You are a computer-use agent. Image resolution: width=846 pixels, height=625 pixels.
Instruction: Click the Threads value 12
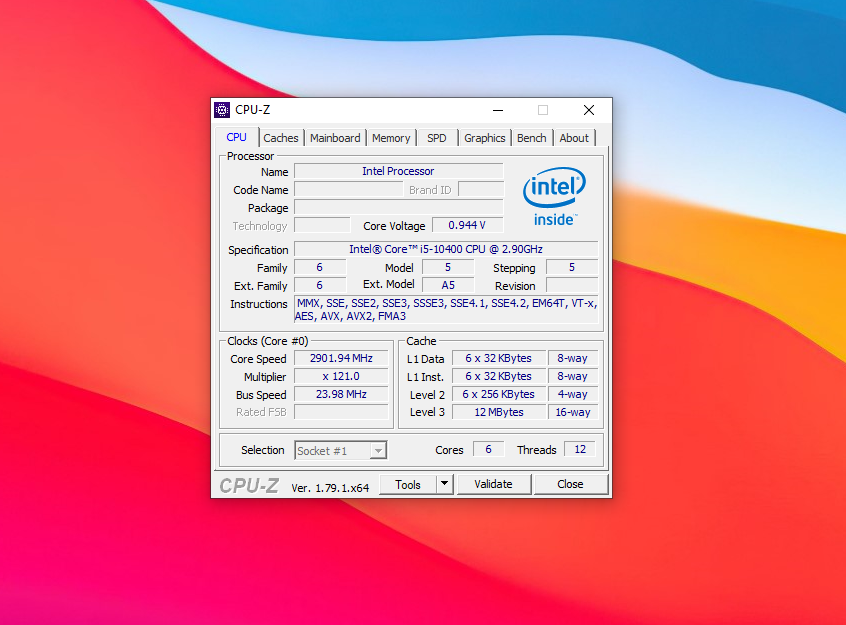(x=580, y=450)
